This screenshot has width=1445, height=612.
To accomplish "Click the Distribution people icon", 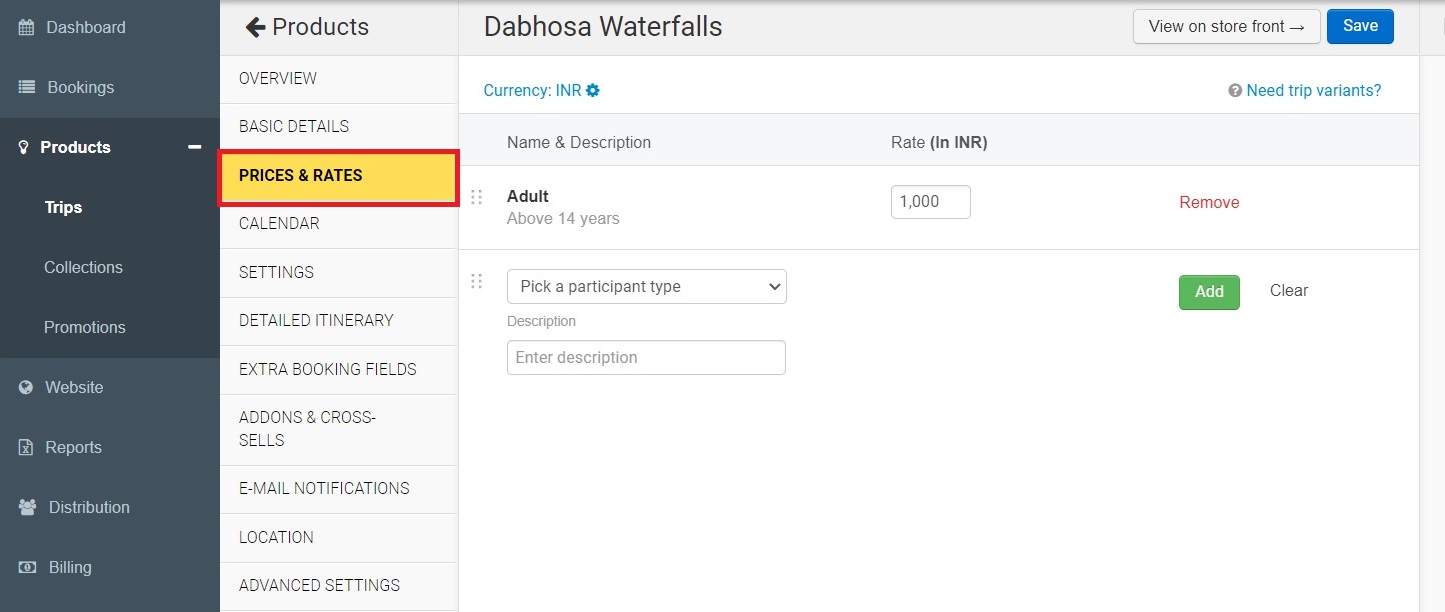I will click(27, 507).
